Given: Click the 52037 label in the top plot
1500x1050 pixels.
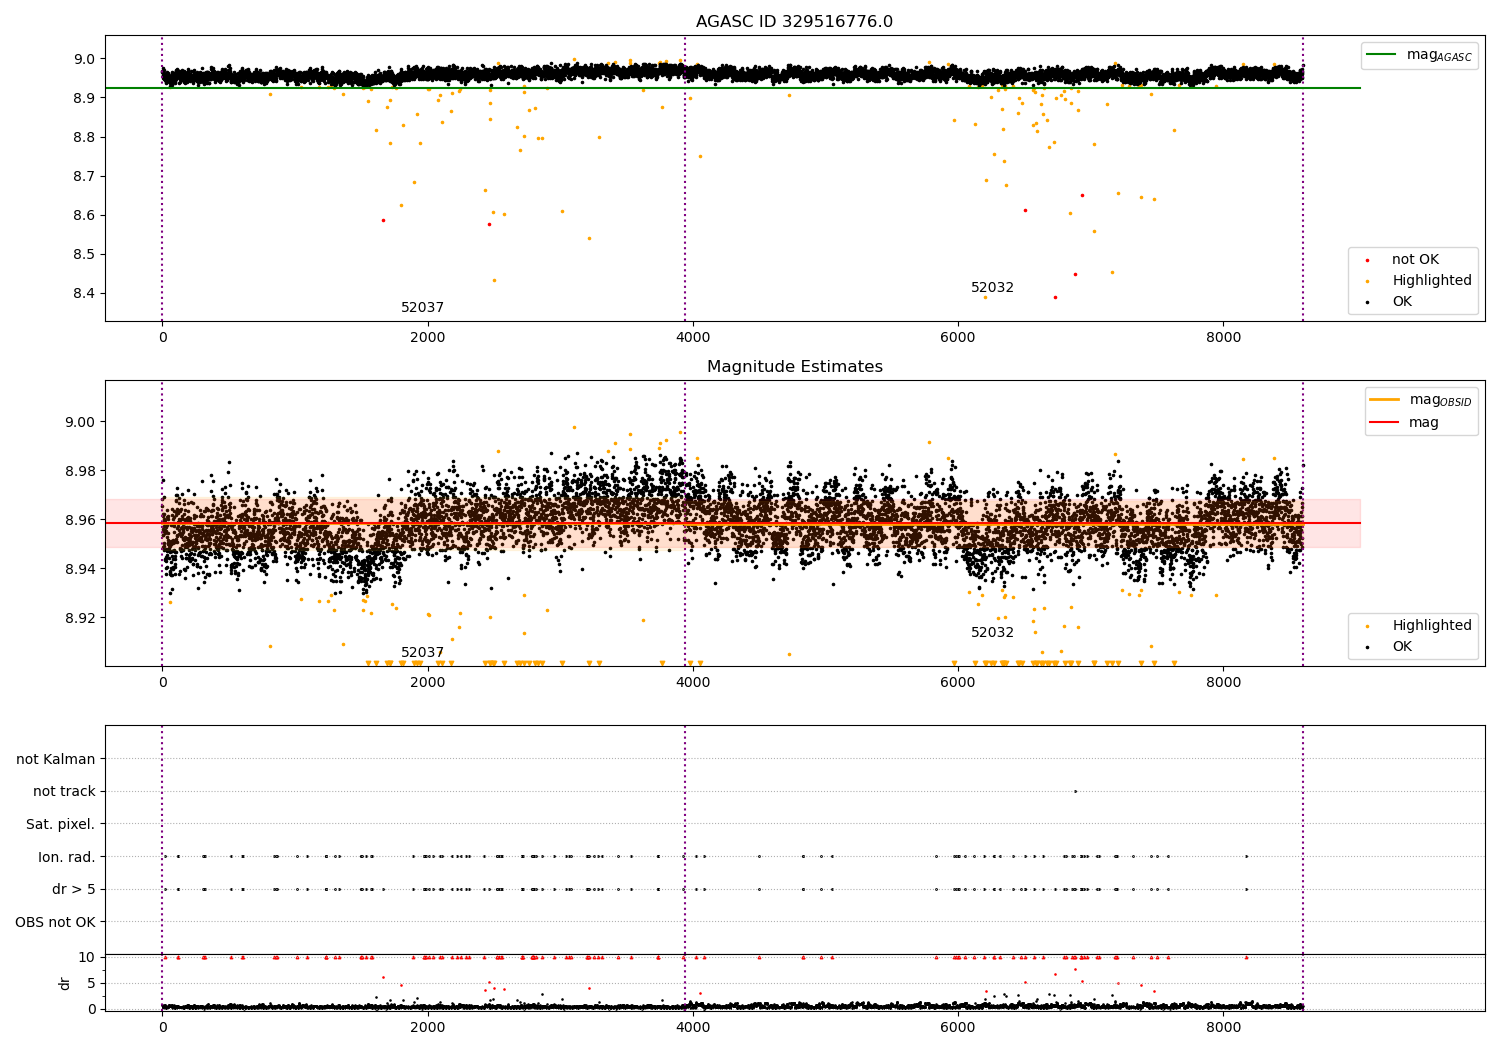Looking at the screenshot, I should tap(422, 308).
